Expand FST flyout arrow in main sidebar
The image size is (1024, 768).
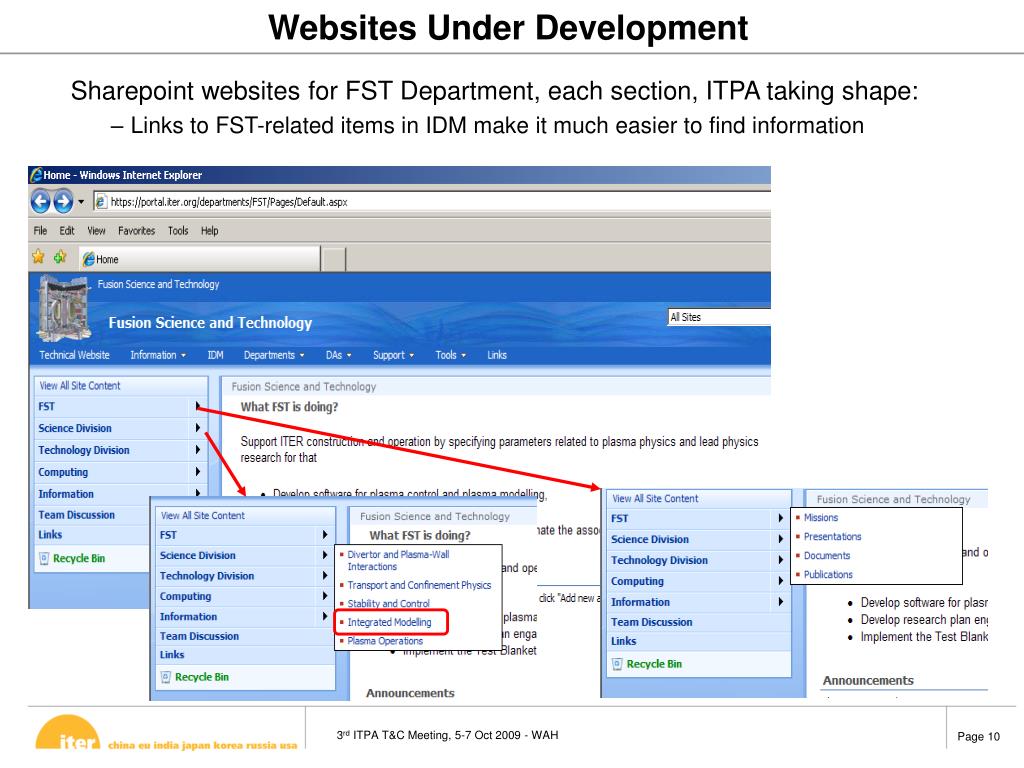[x=197, y=406]
